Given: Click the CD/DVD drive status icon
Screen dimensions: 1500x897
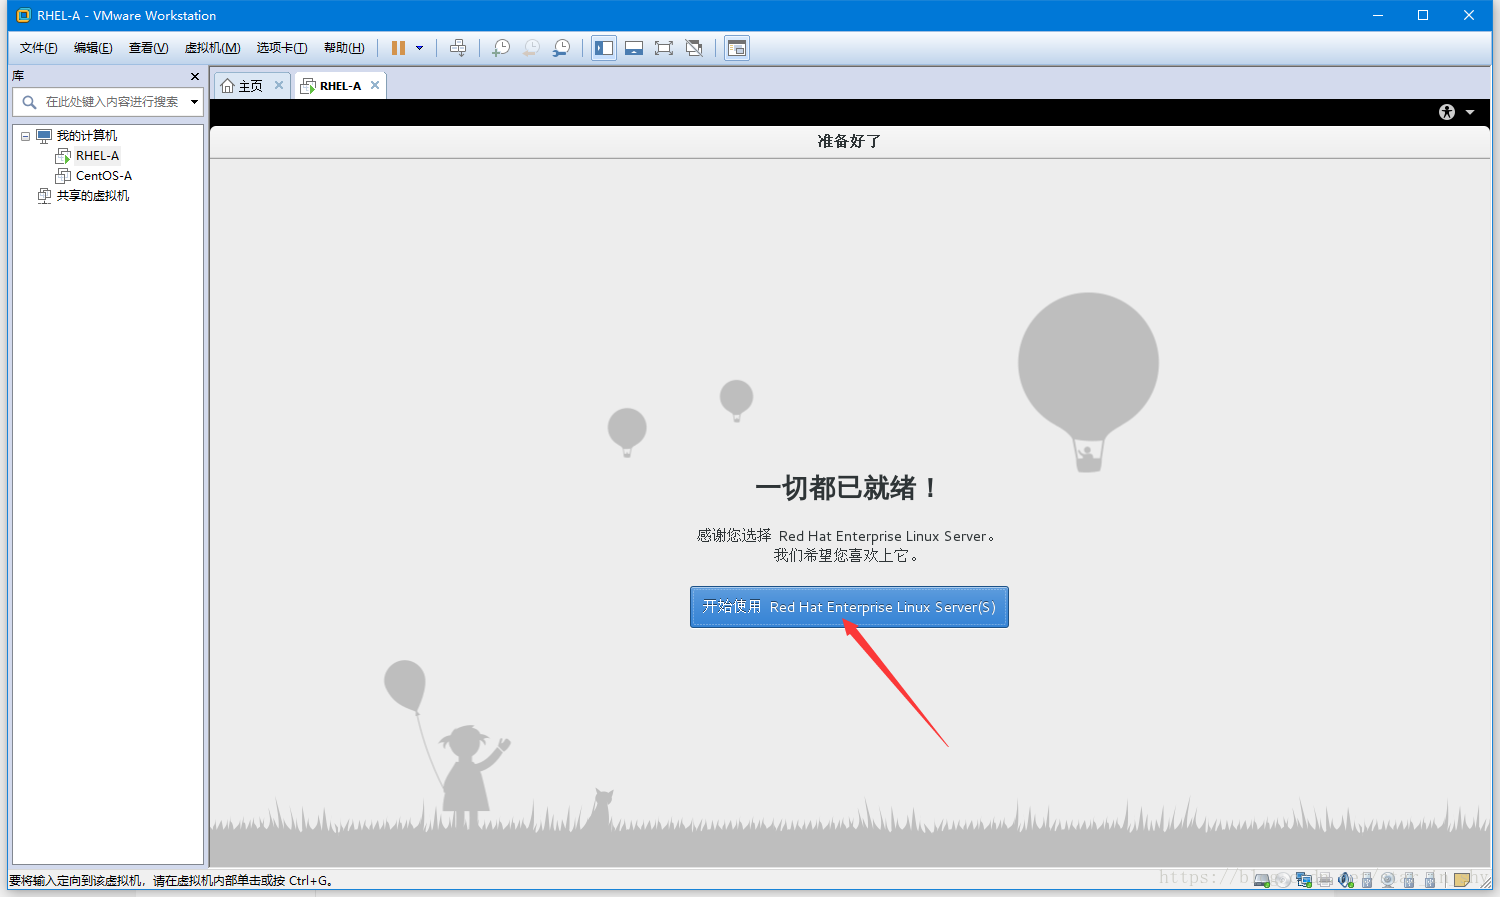Looking at the screenshot, I should pyautogui.click(x=1283, y=880).
